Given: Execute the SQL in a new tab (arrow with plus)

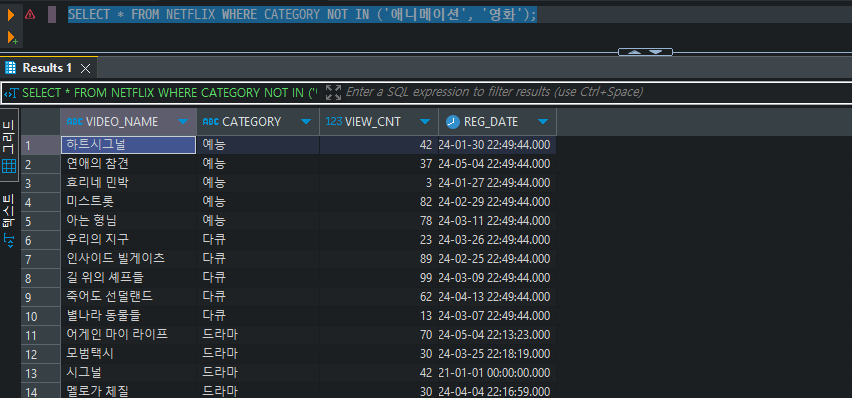Looking at the screenshot, I should pyautogui.click(x=12, y=38).
